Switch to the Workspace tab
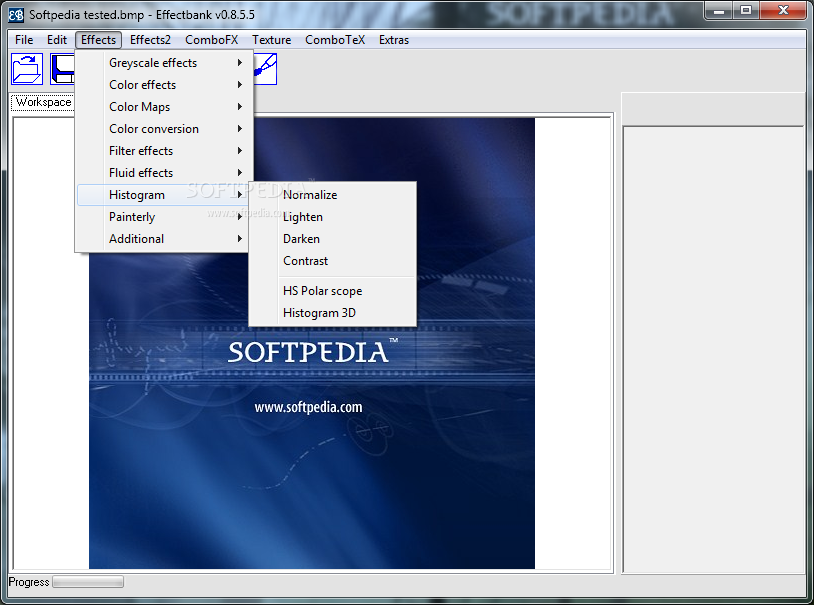Screen dimensions: 814x605 tap(43, 102)
